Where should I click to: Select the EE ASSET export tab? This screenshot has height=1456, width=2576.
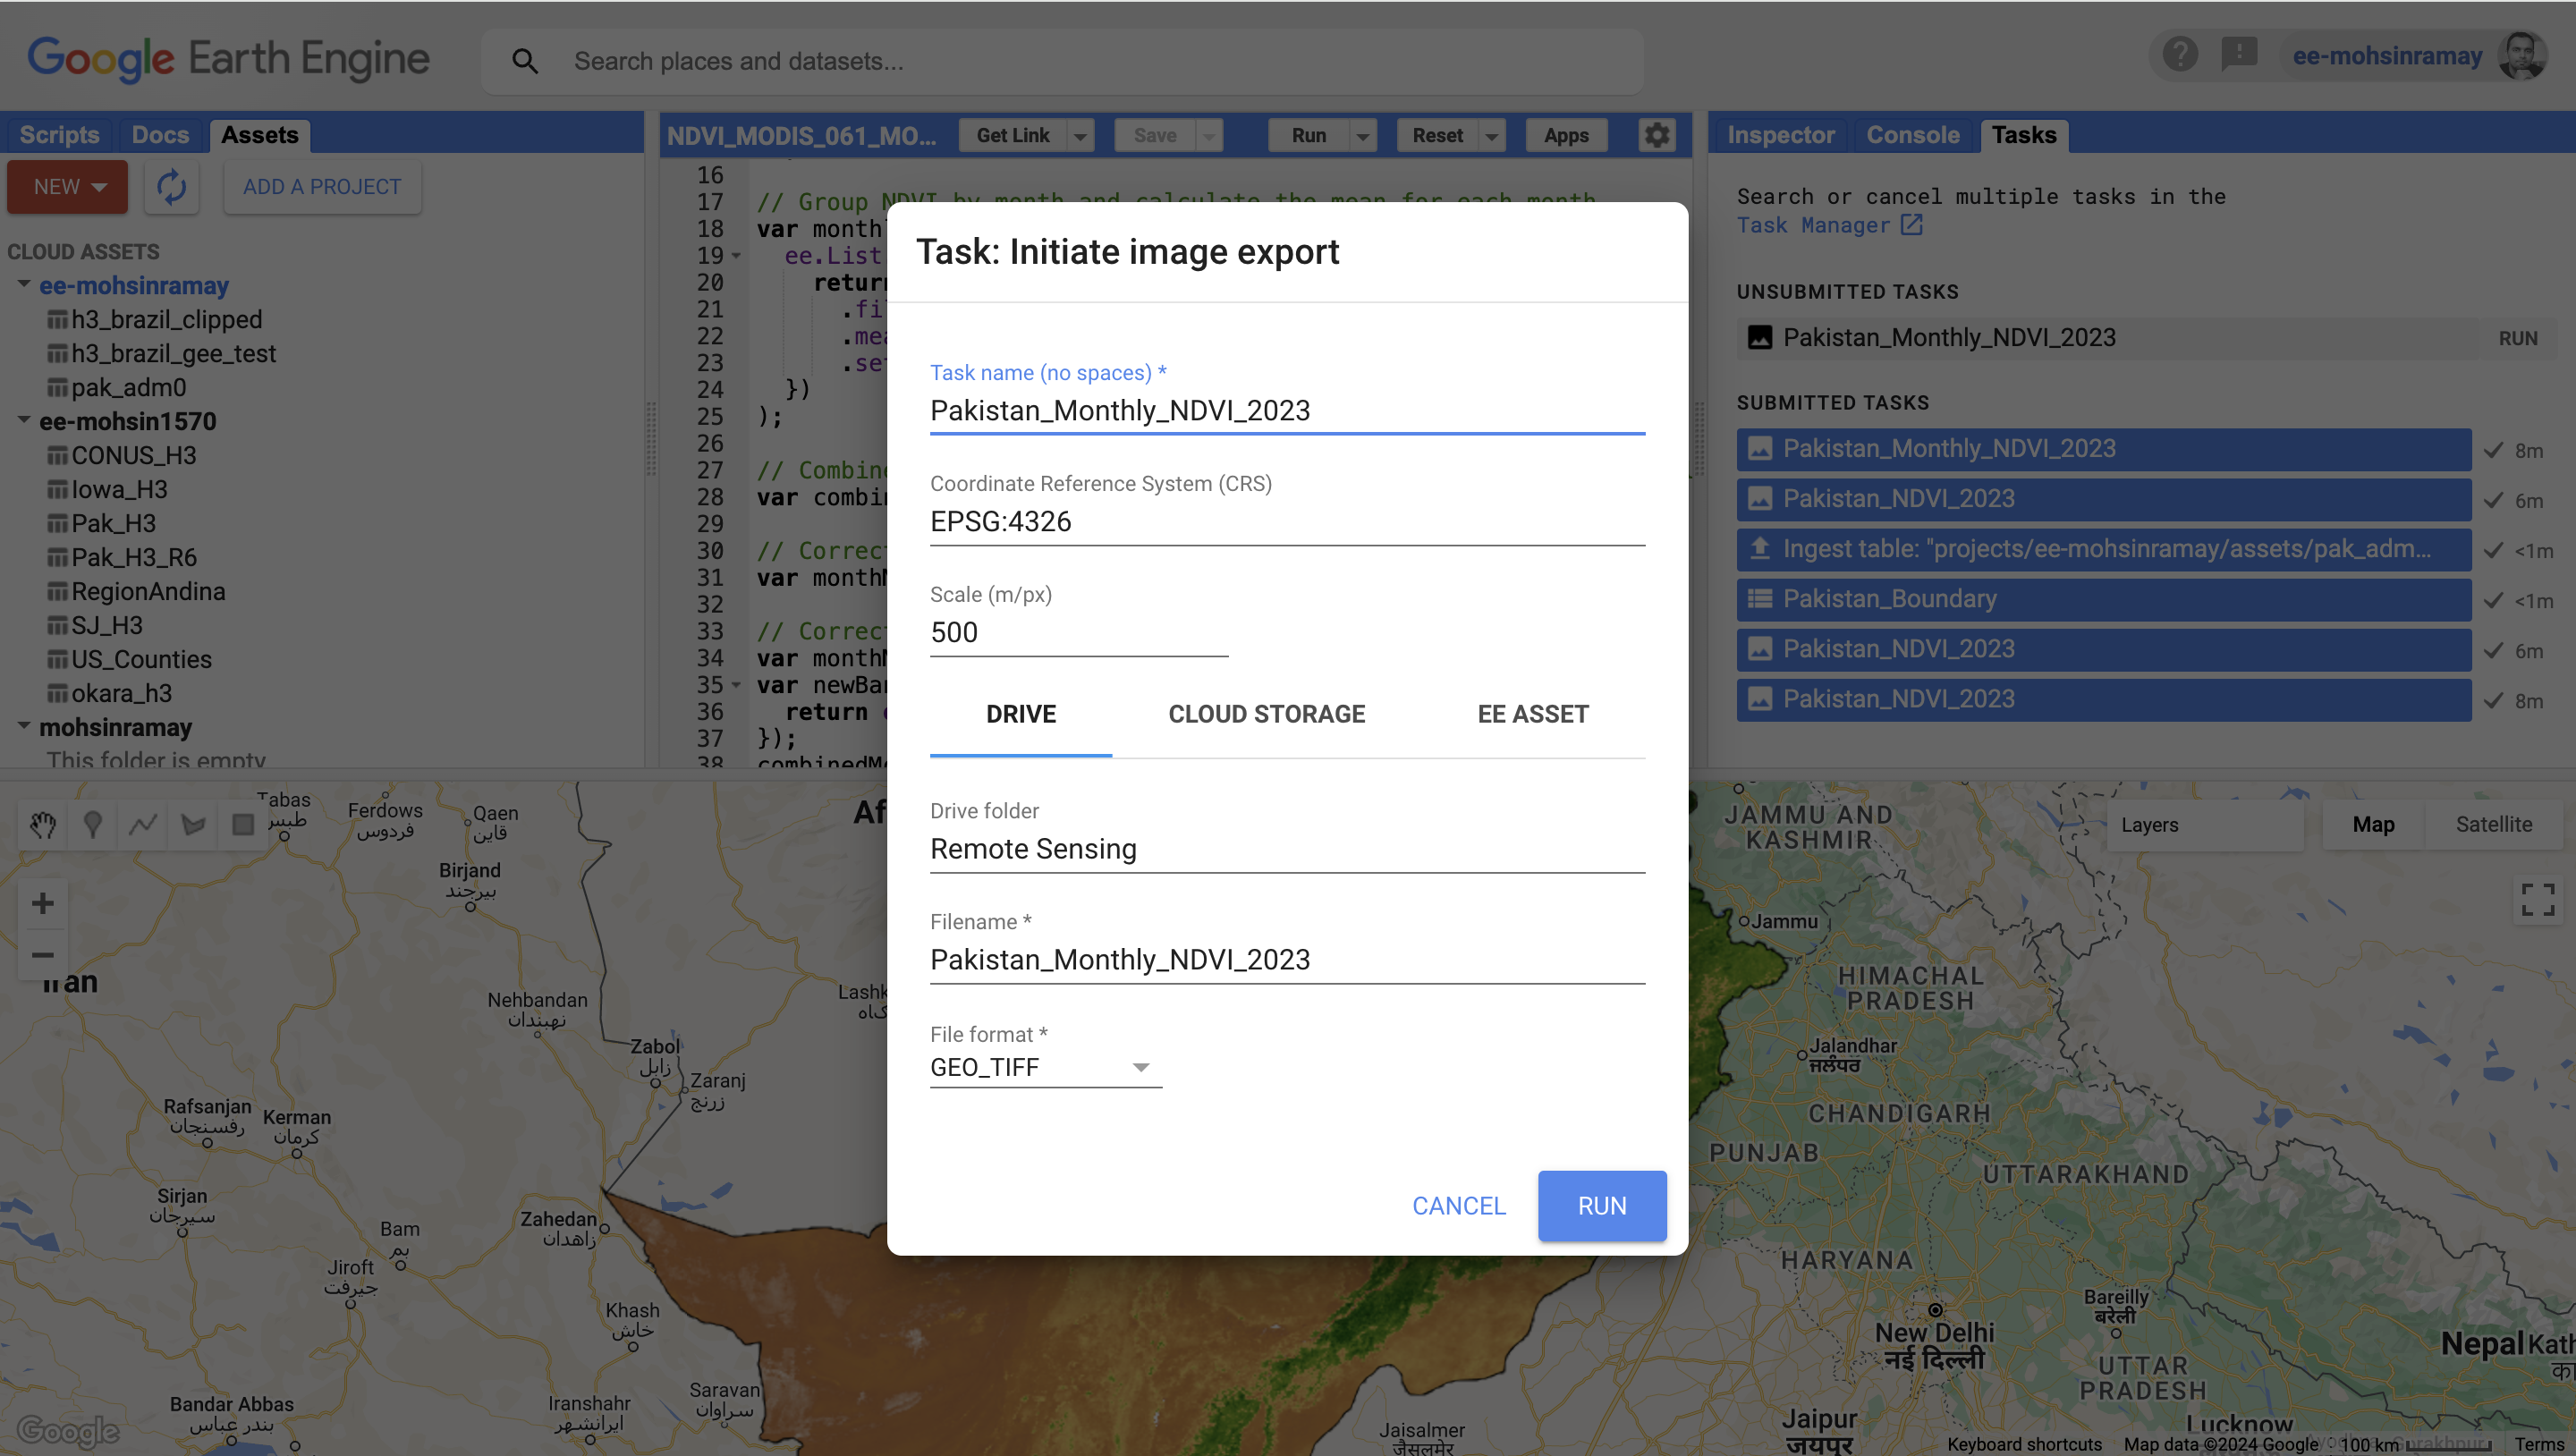tap(1532, 714)
